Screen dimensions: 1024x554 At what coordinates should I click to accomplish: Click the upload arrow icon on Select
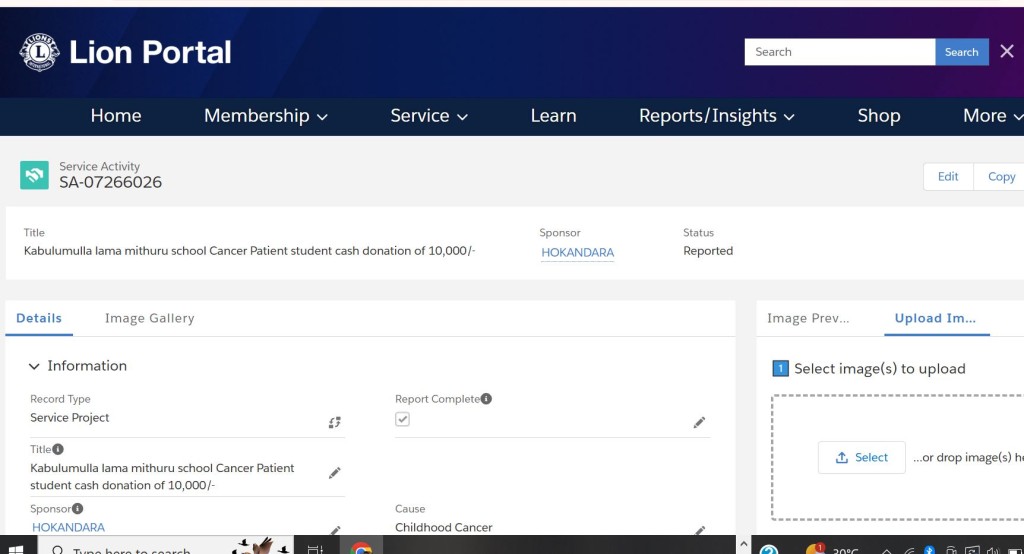tap(842, 457)
